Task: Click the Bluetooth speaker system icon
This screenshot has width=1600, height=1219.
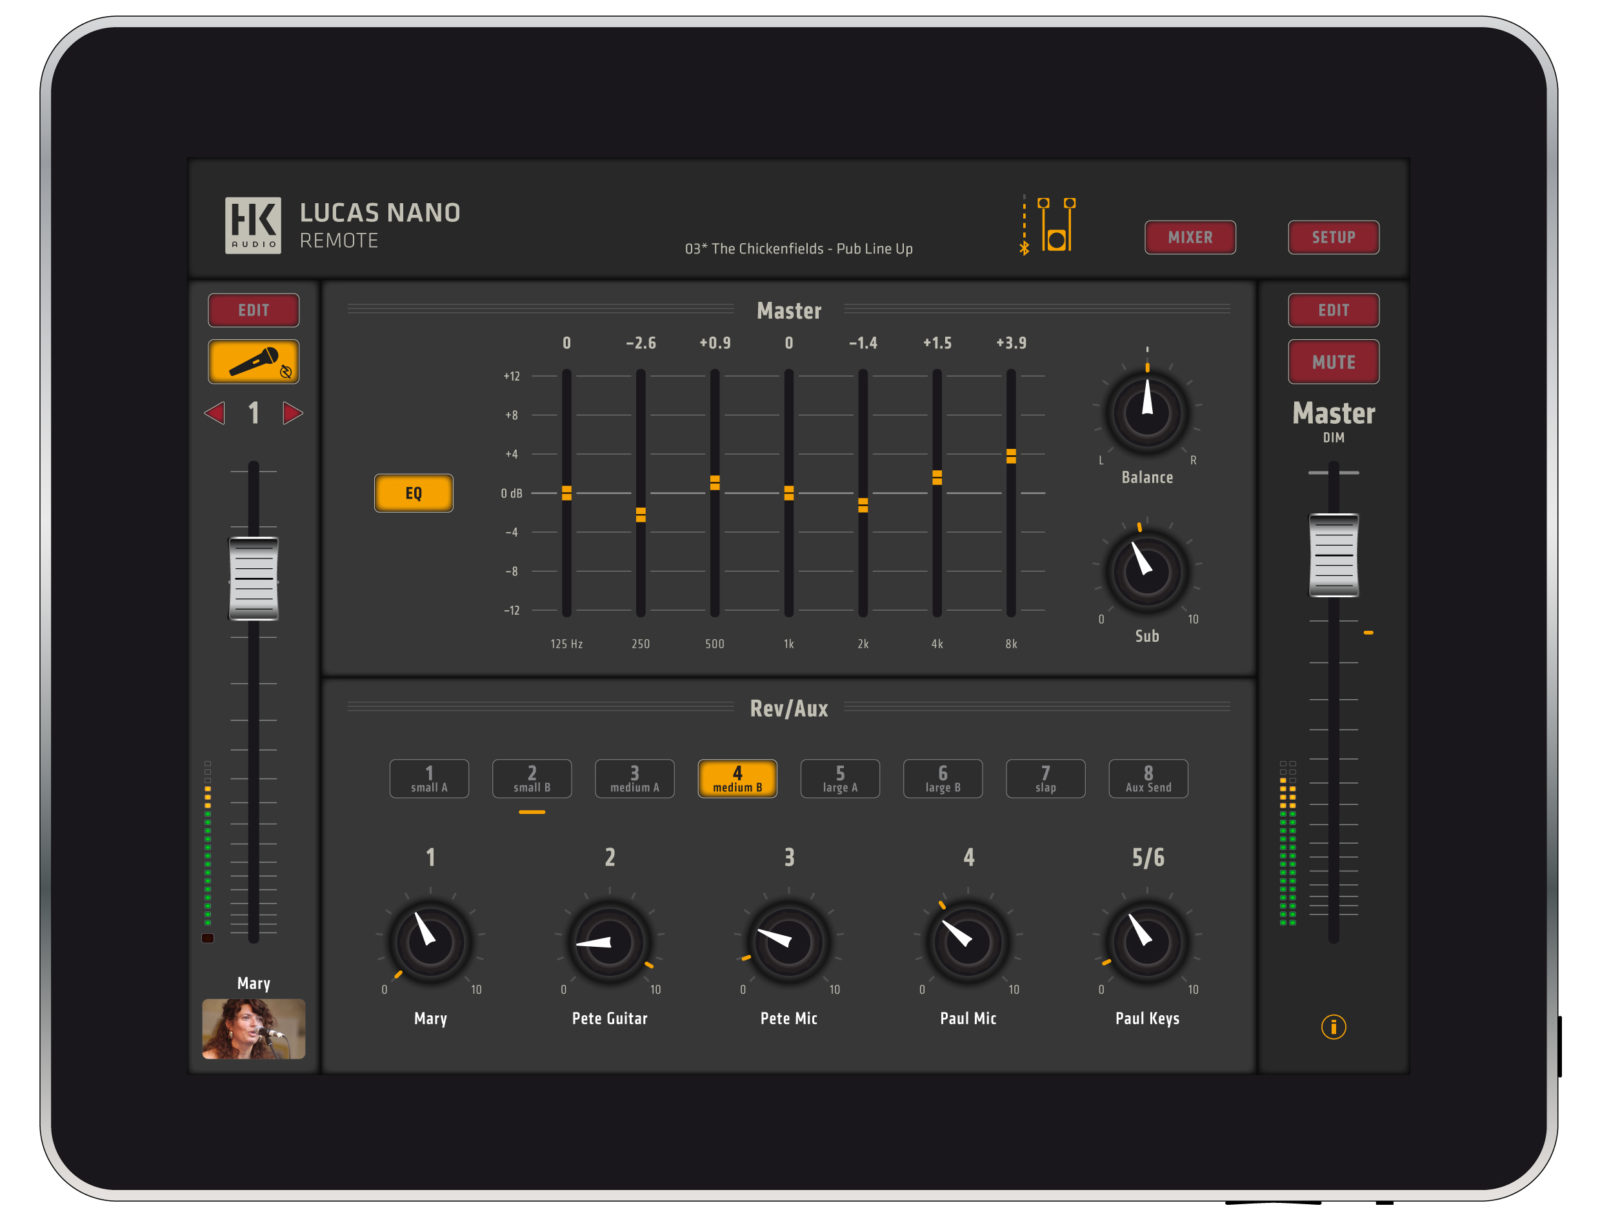Action: pyautogui.click(x=1048, y=225)
